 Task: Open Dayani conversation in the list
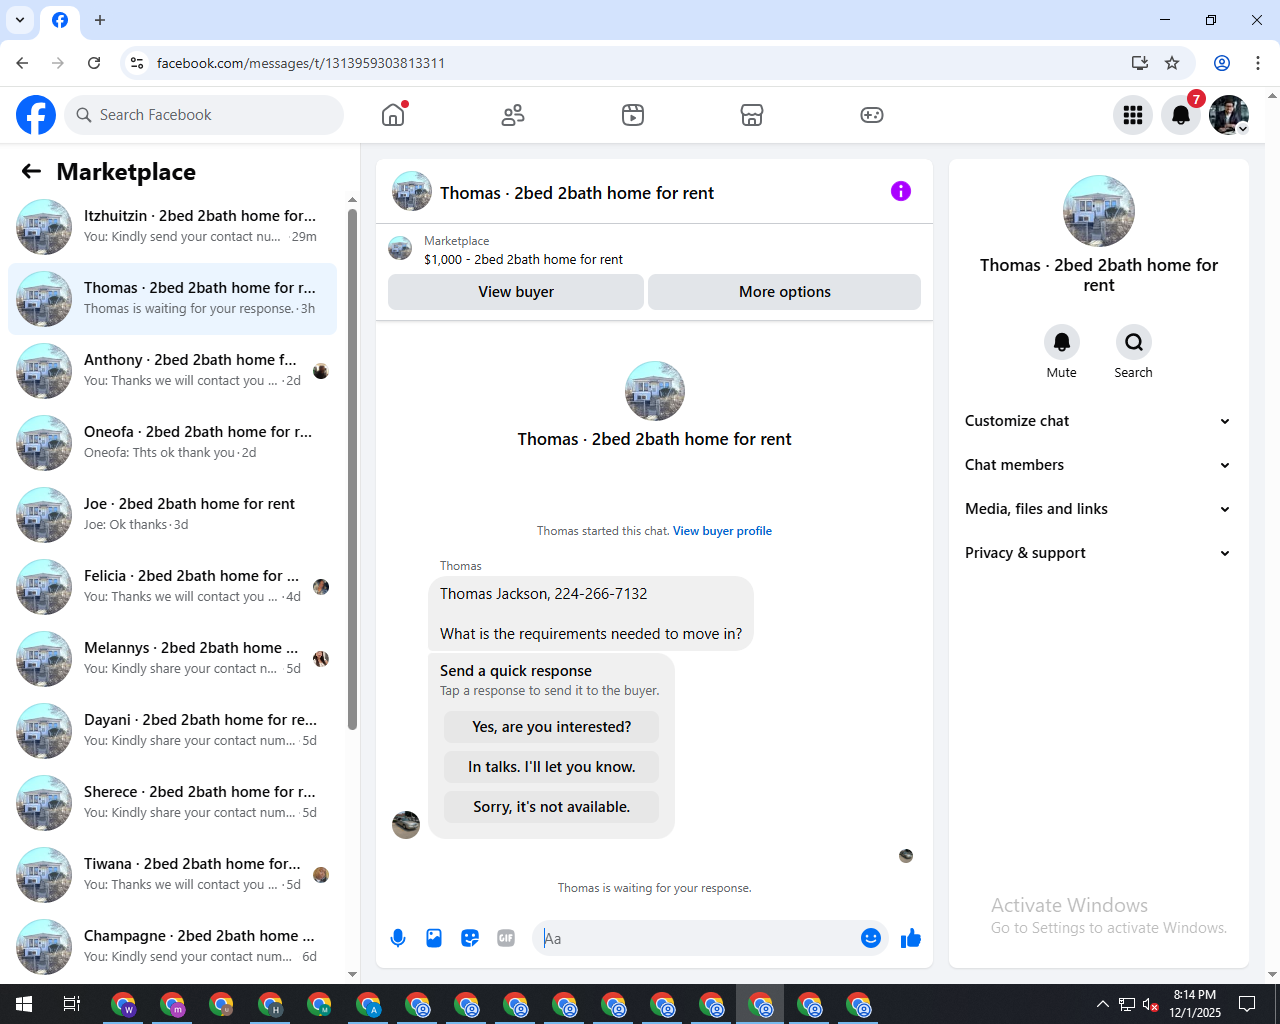173,731
